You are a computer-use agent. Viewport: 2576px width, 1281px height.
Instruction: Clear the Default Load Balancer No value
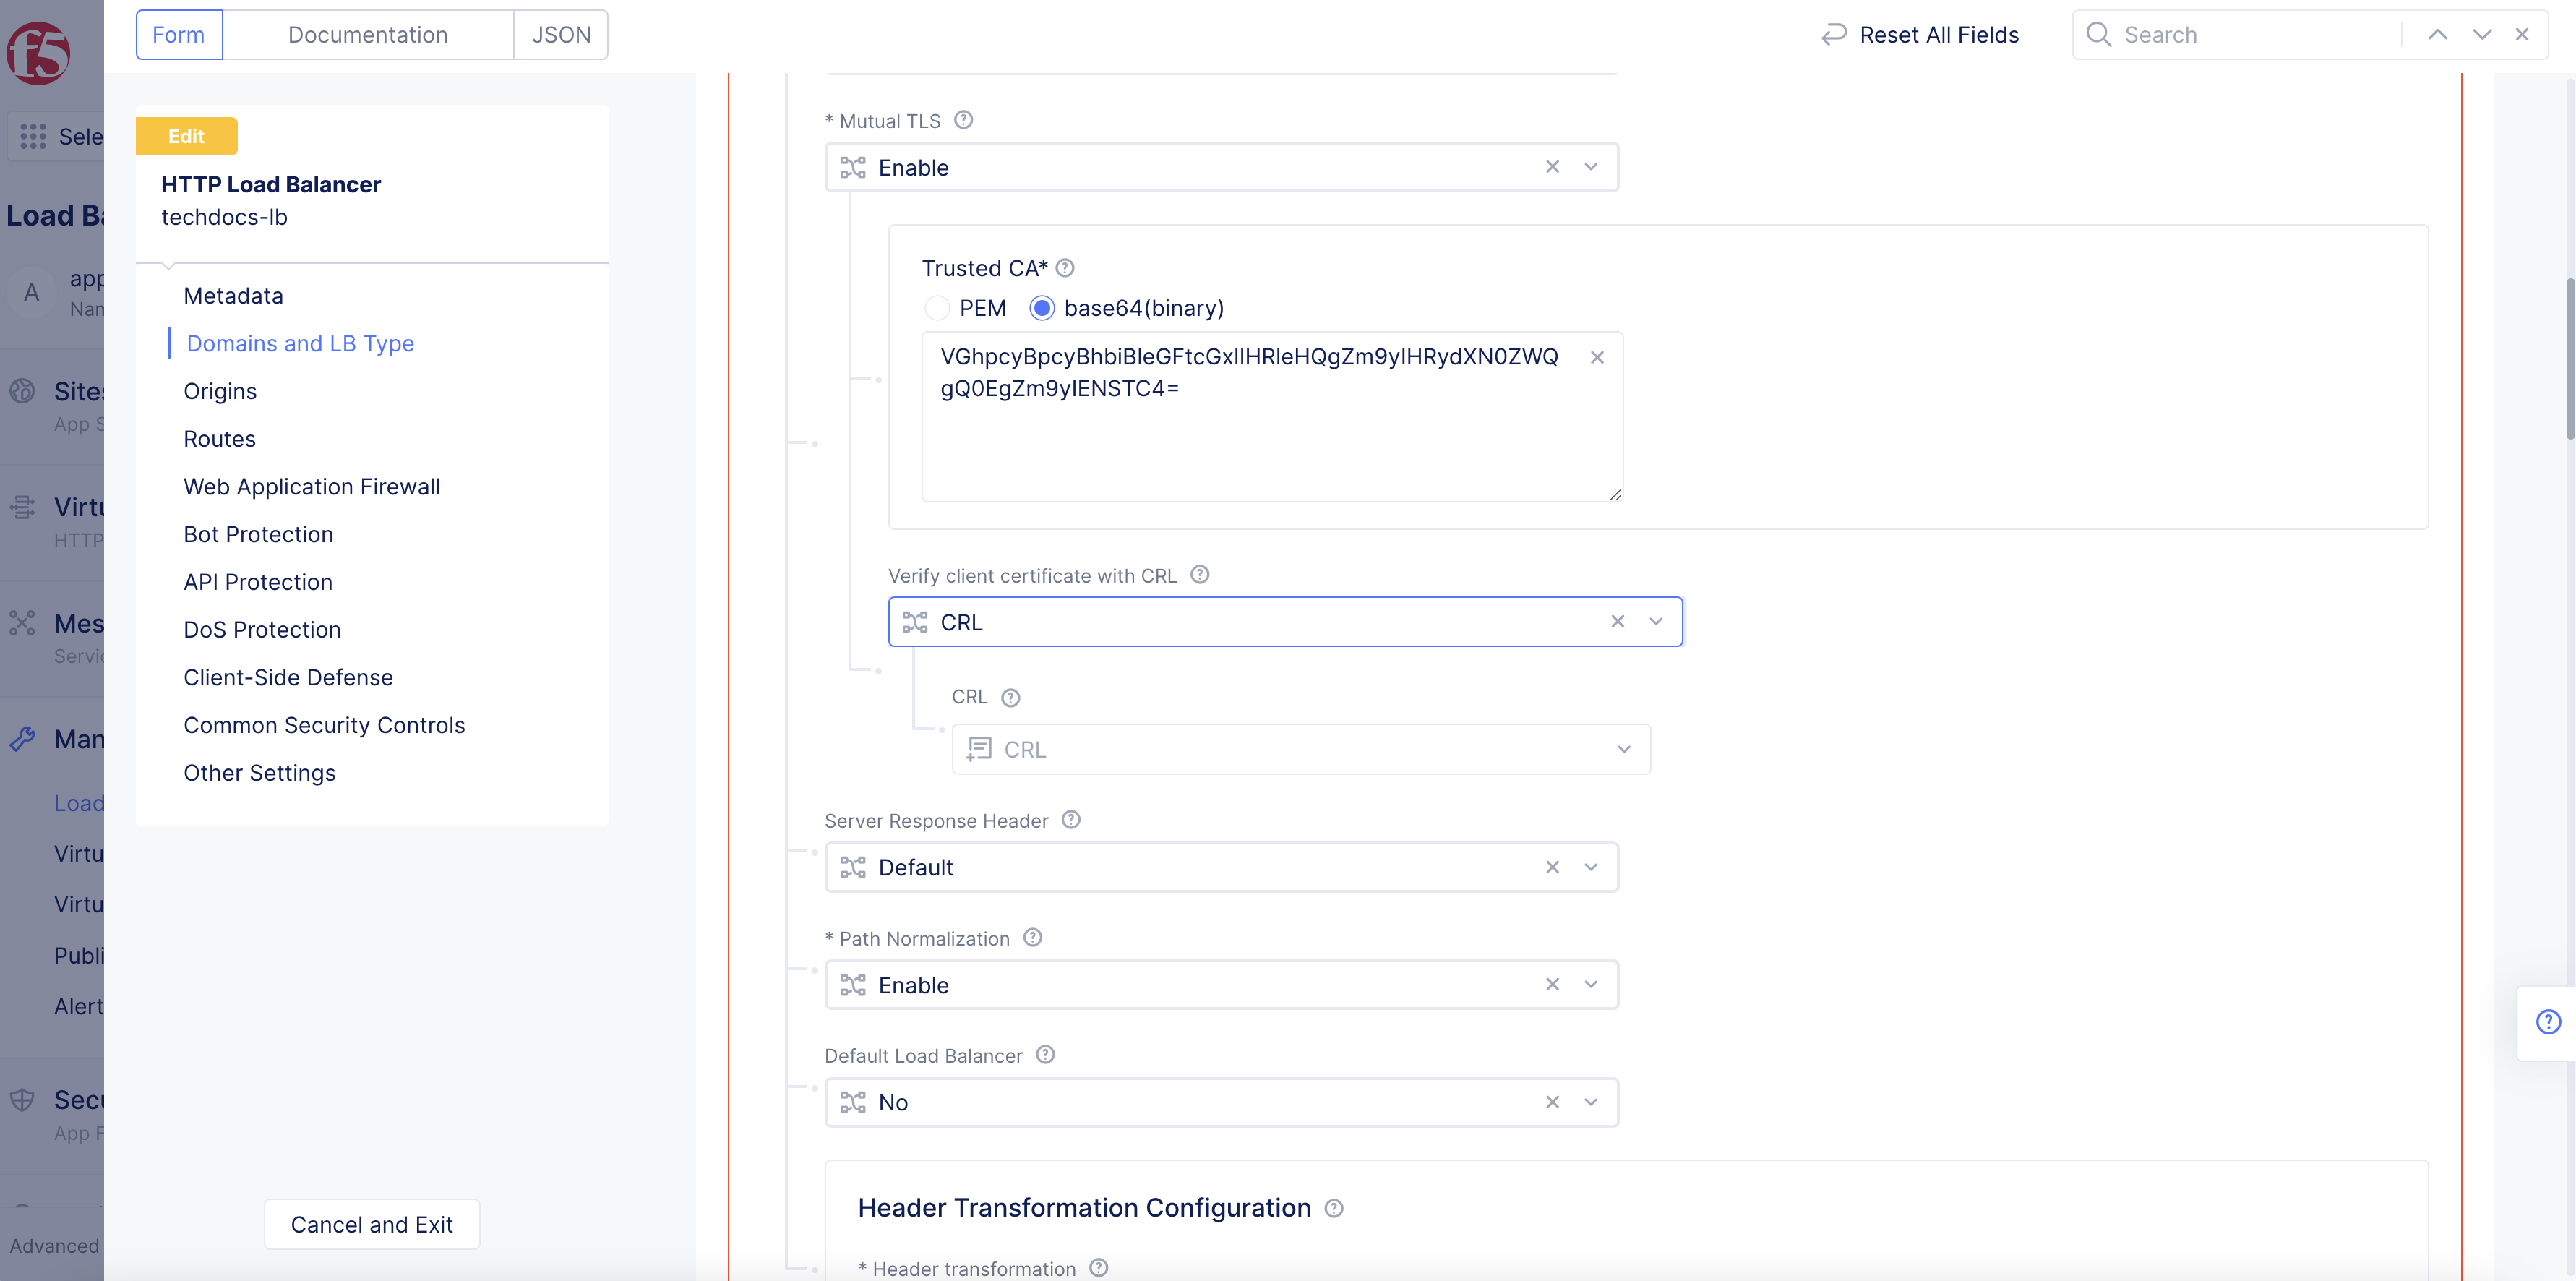click(1552, 1102)
